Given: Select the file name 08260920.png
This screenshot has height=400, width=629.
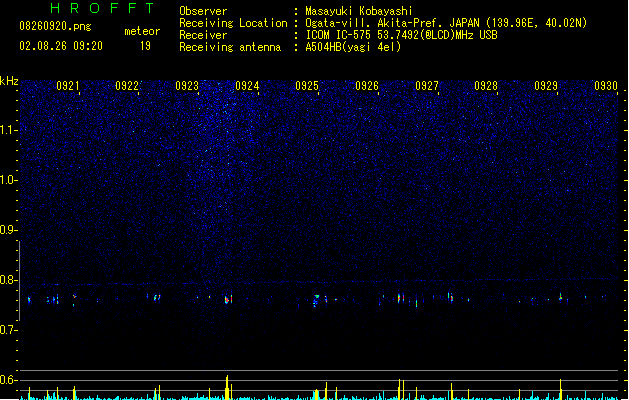Looking at the screenshot, I should pyautogui.click(x=55, y=26).
